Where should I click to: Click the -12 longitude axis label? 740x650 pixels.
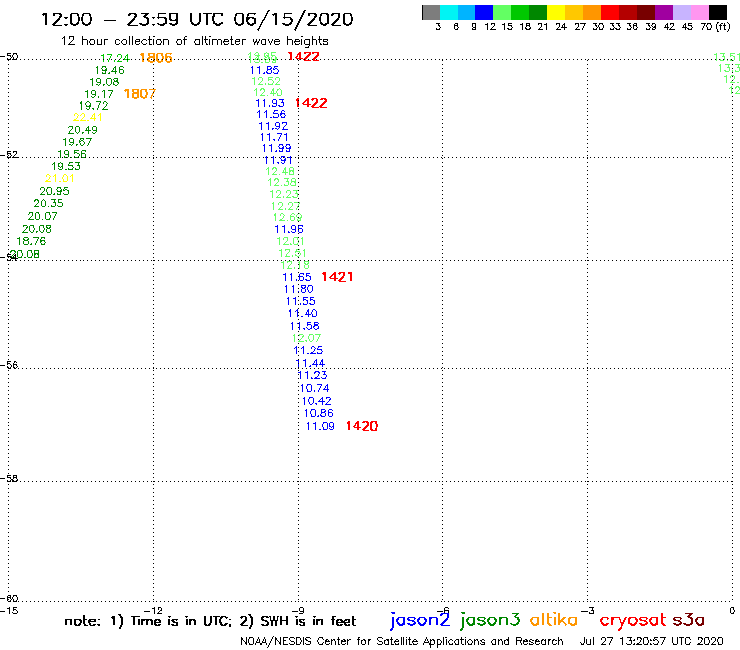click(153, 610)
